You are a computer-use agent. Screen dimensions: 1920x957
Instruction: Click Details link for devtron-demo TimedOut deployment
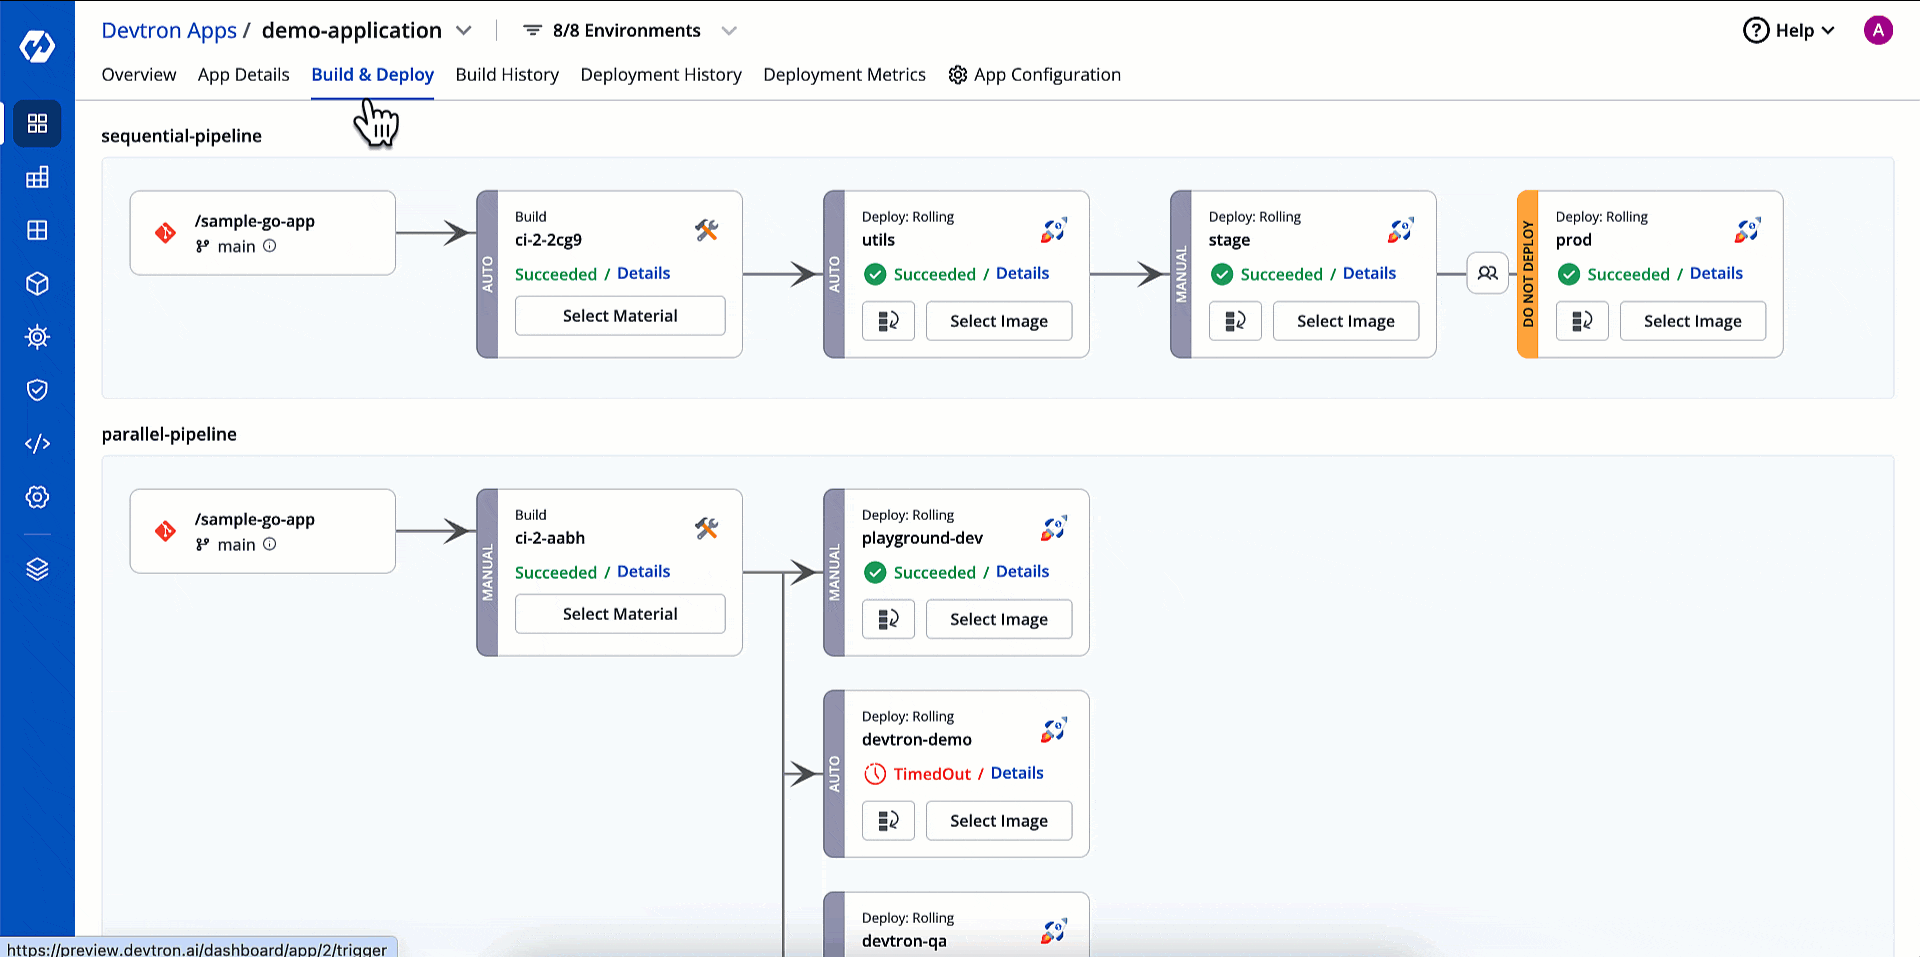(x=1016, y=773)
